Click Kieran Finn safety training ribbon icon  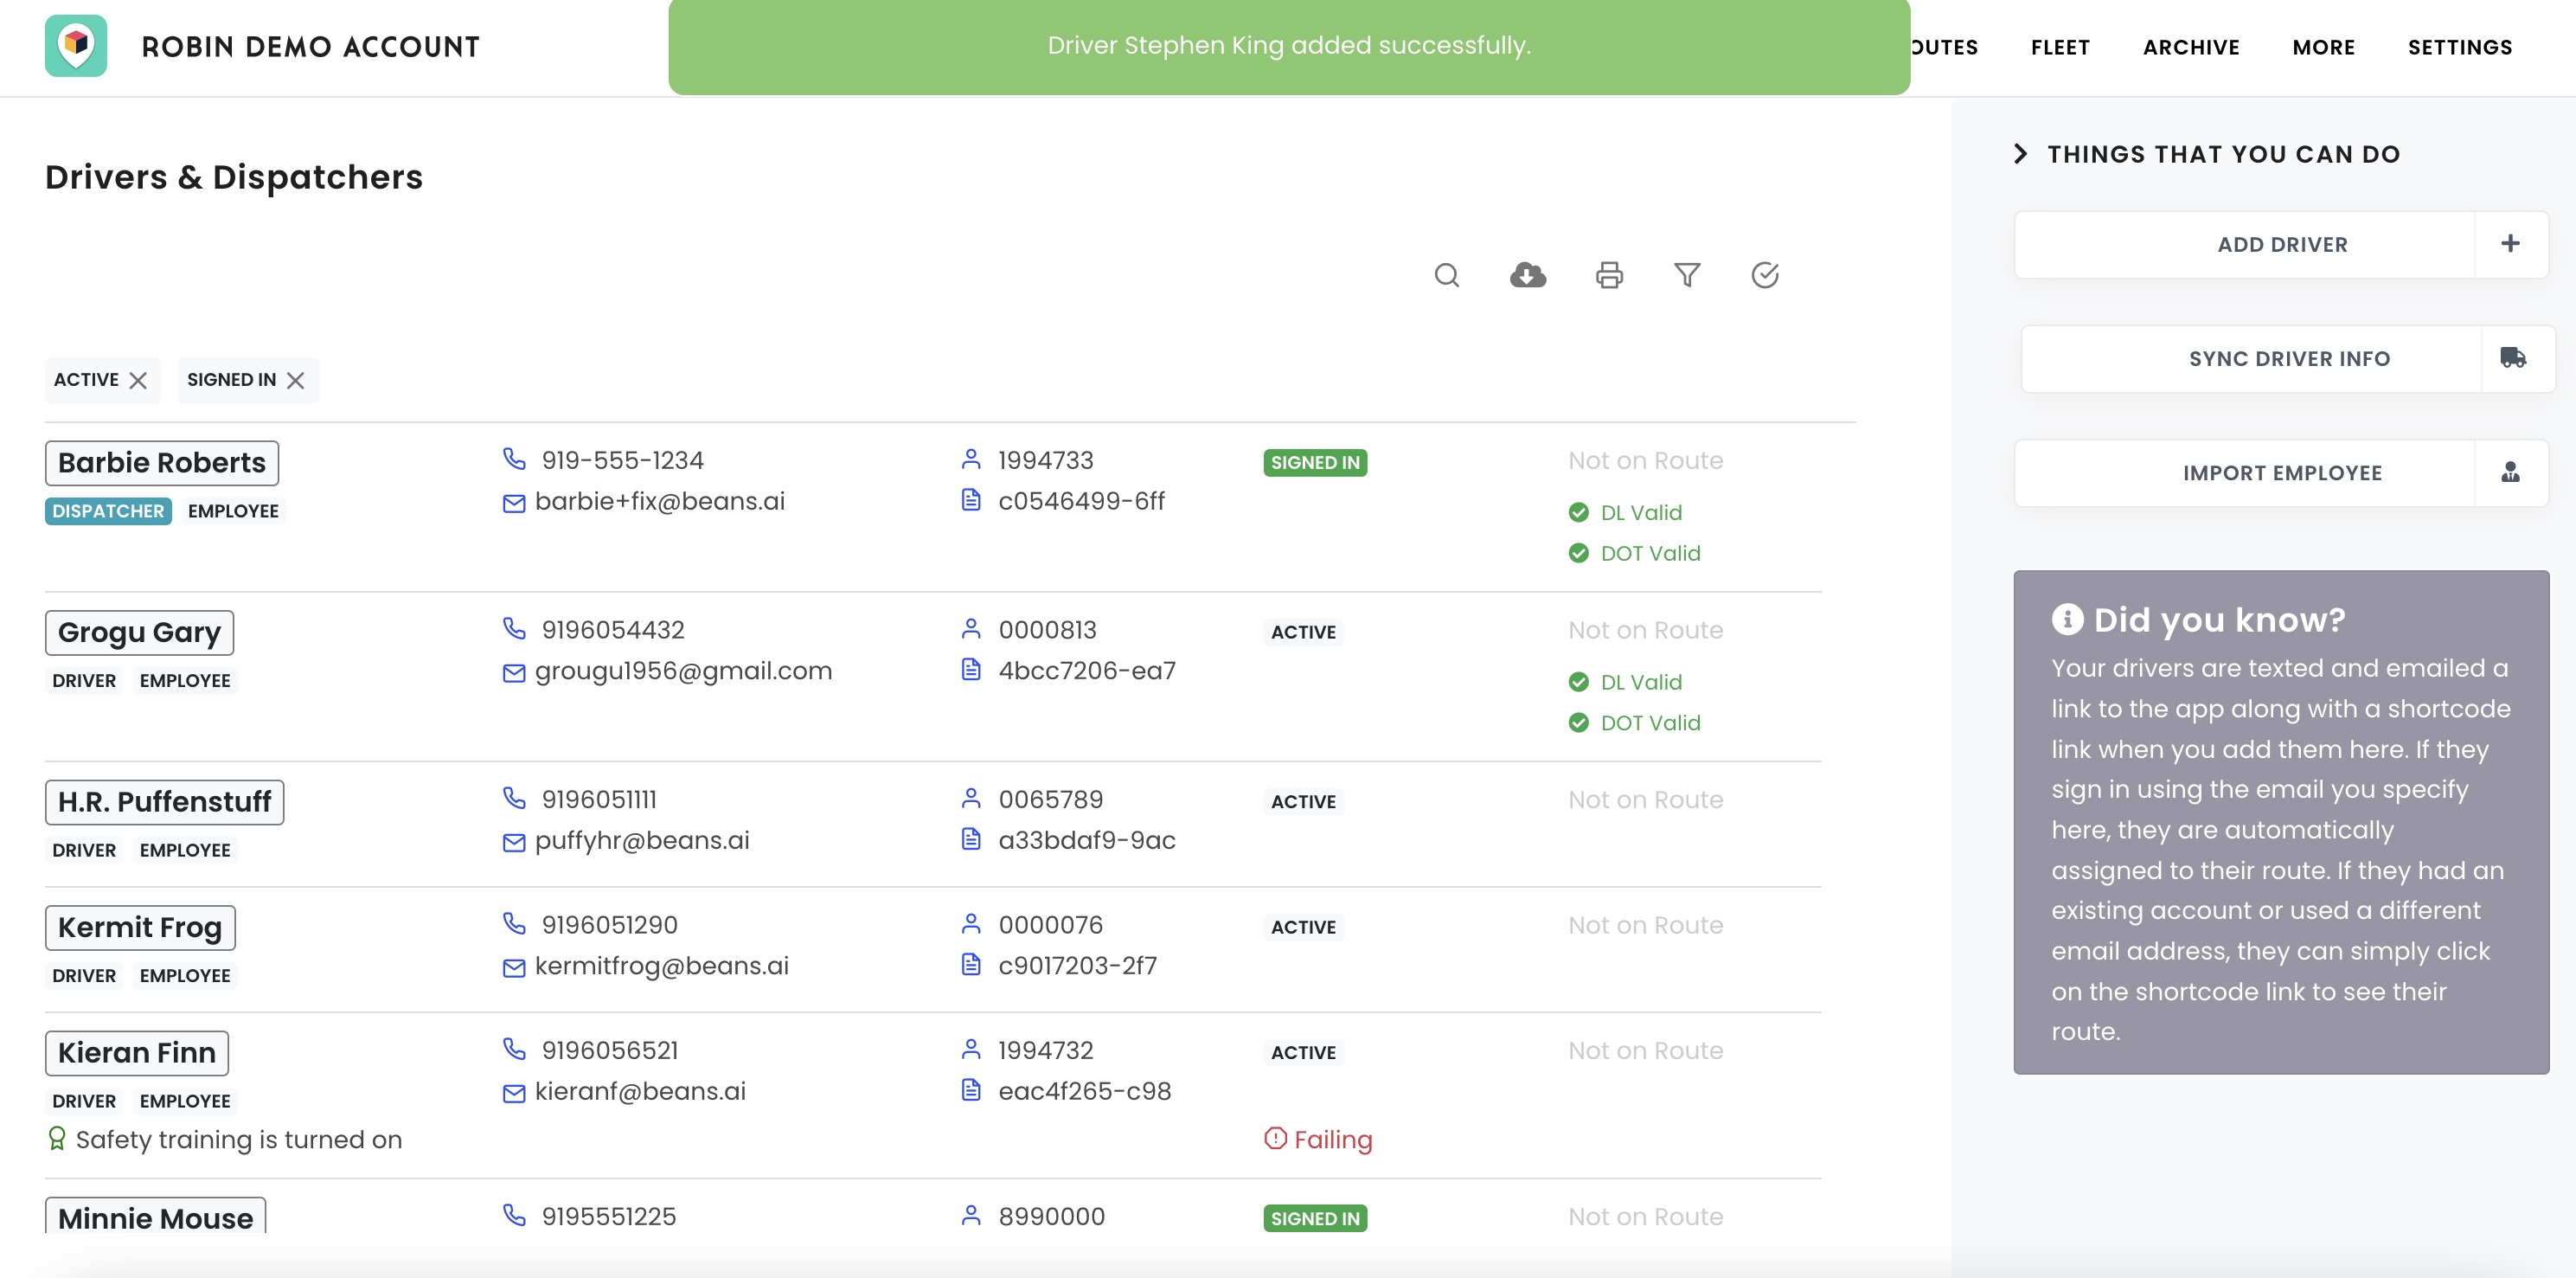point(57,1139)
